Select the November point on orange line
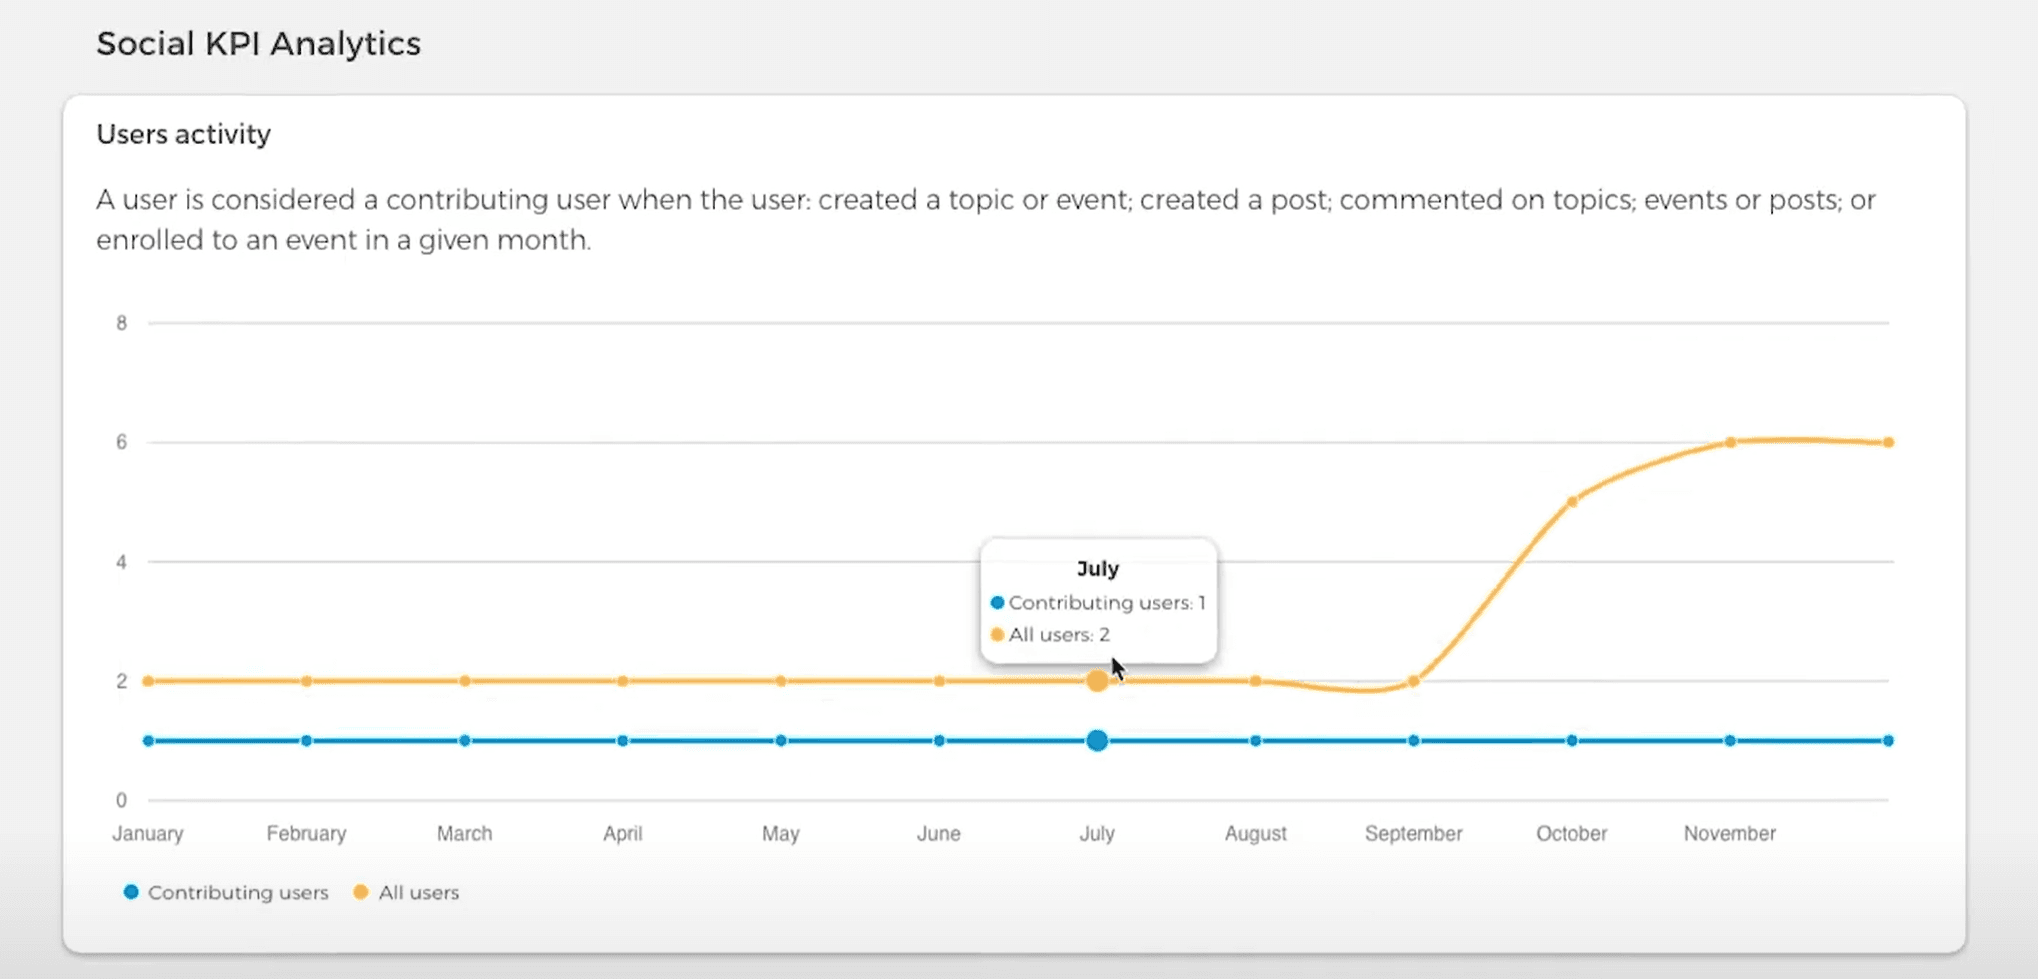The image size is (2038, 979). tap(1730, 442)
